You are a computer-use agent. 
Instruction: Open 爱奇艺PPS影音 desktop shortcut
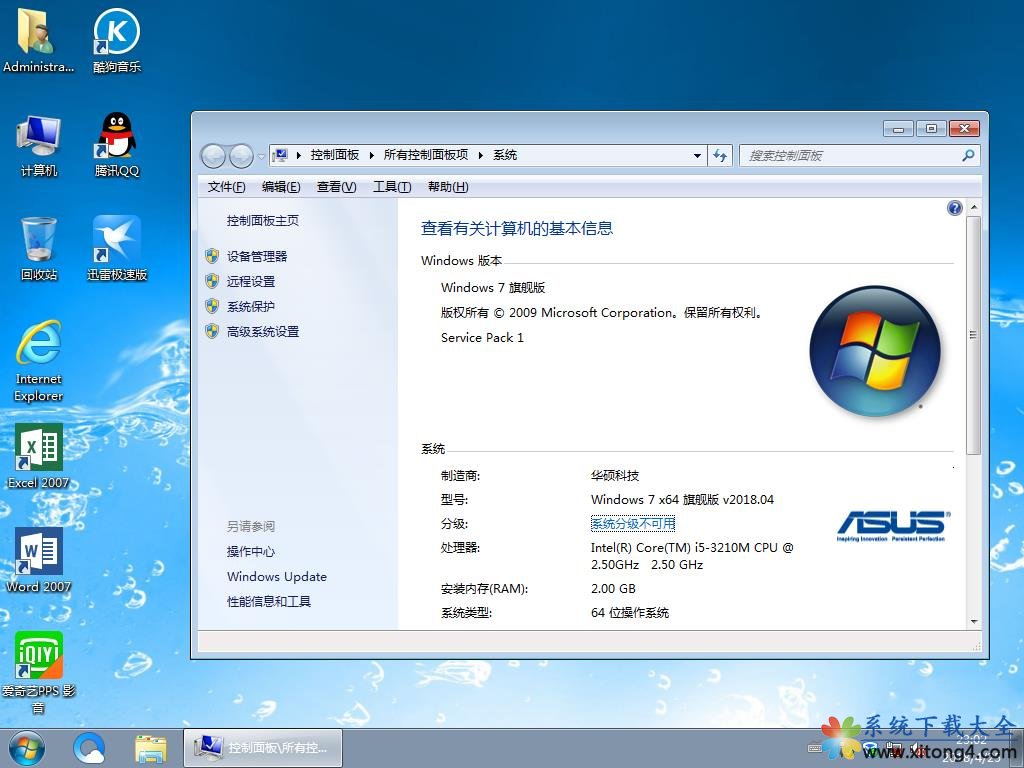[x=39, y=673]
